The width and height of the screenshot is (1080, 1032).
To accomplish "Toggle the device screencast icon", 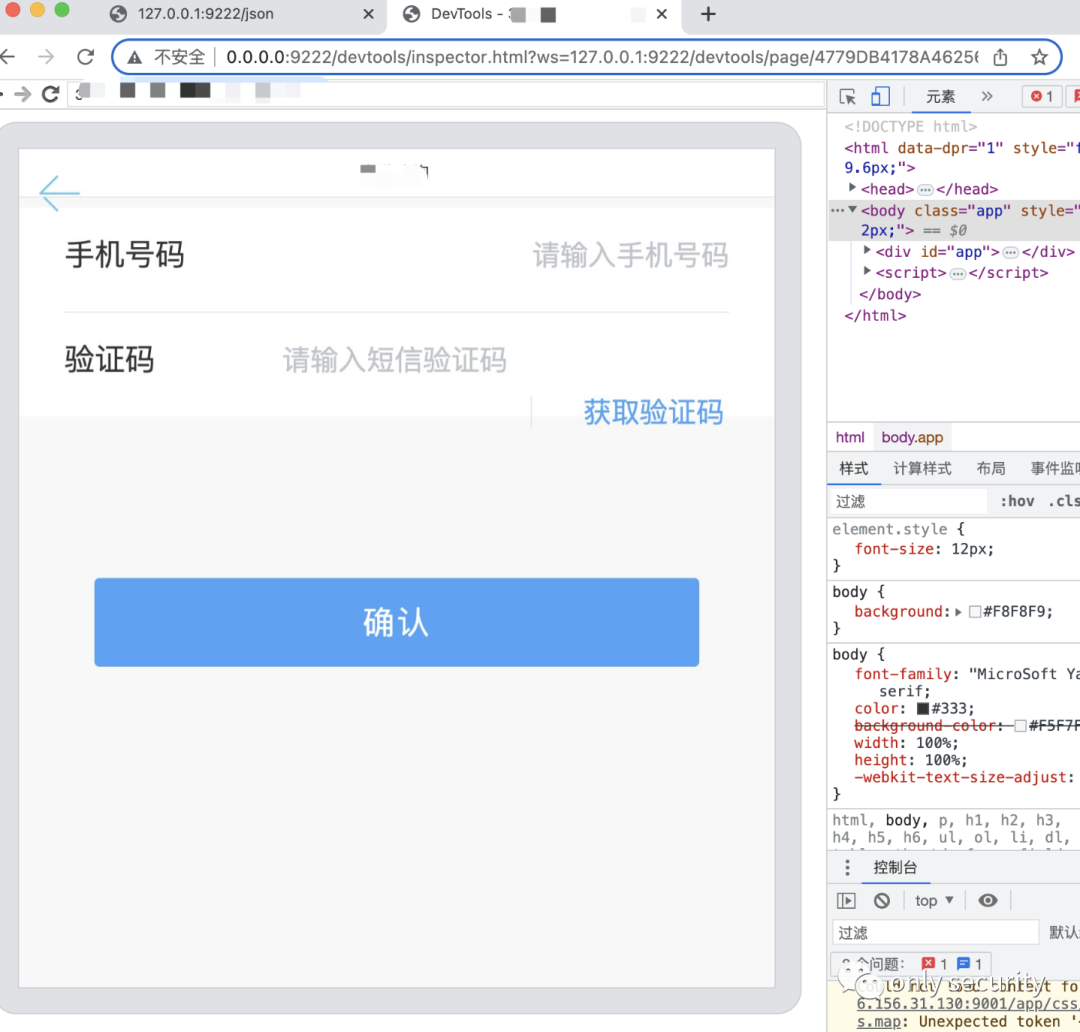I will [x=880, y=96].
